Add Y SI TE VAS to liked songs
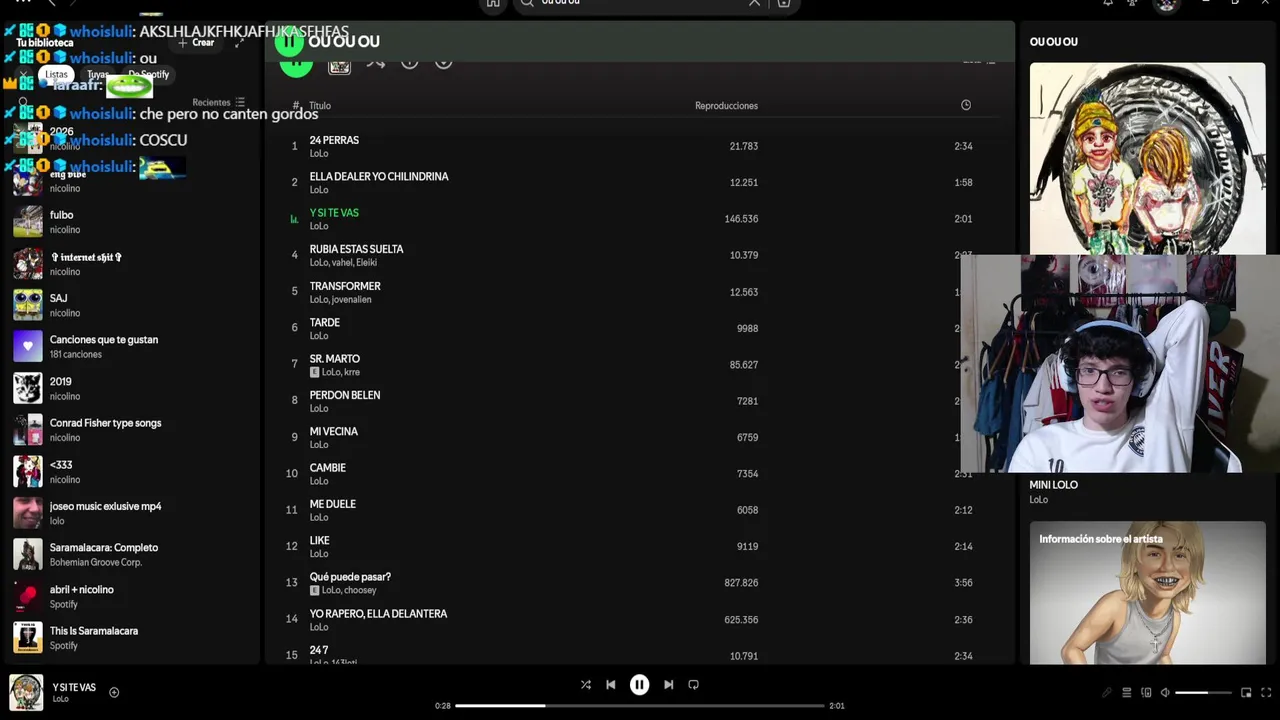This screenshot has height=720, width=1280. click(114, 692)
